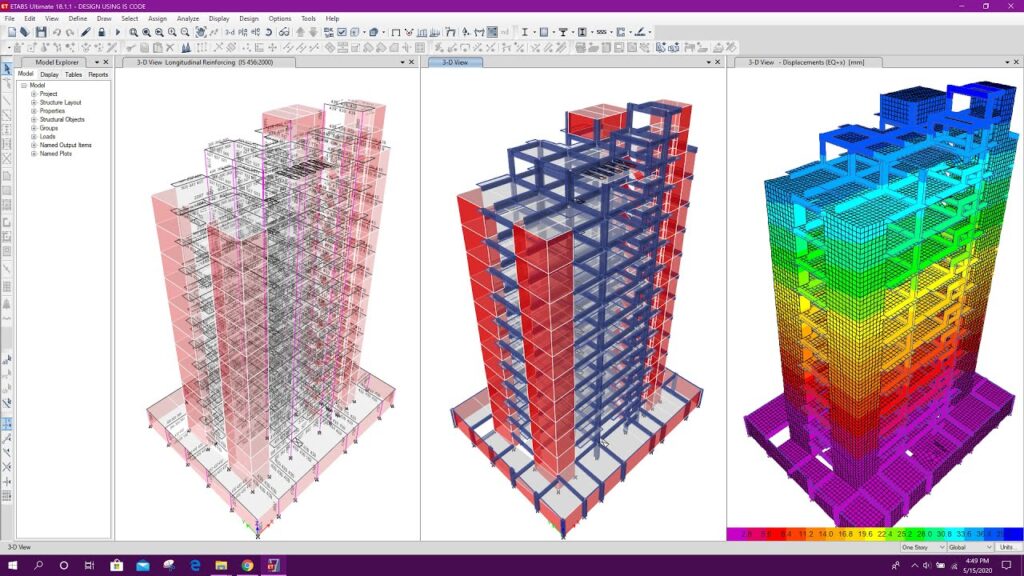
Task: Select the Rubber Band Zoom tool
Action: pyautogui.click(x=132, y=31)
